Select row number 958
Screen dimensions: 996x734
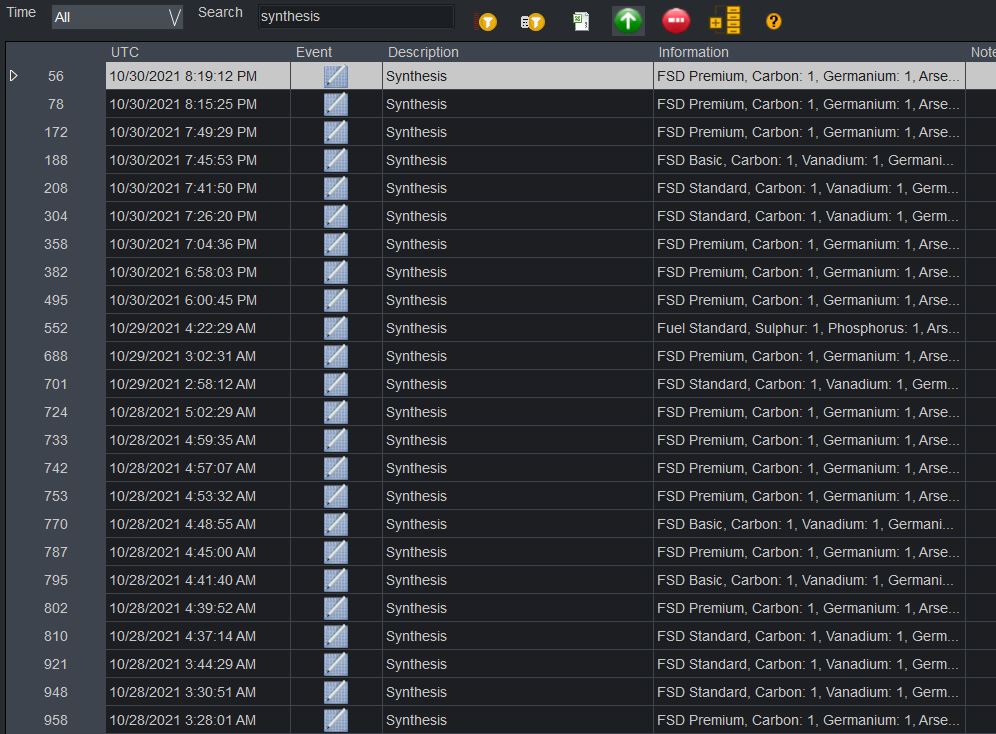pyautogui.click(x=56, y=720)
